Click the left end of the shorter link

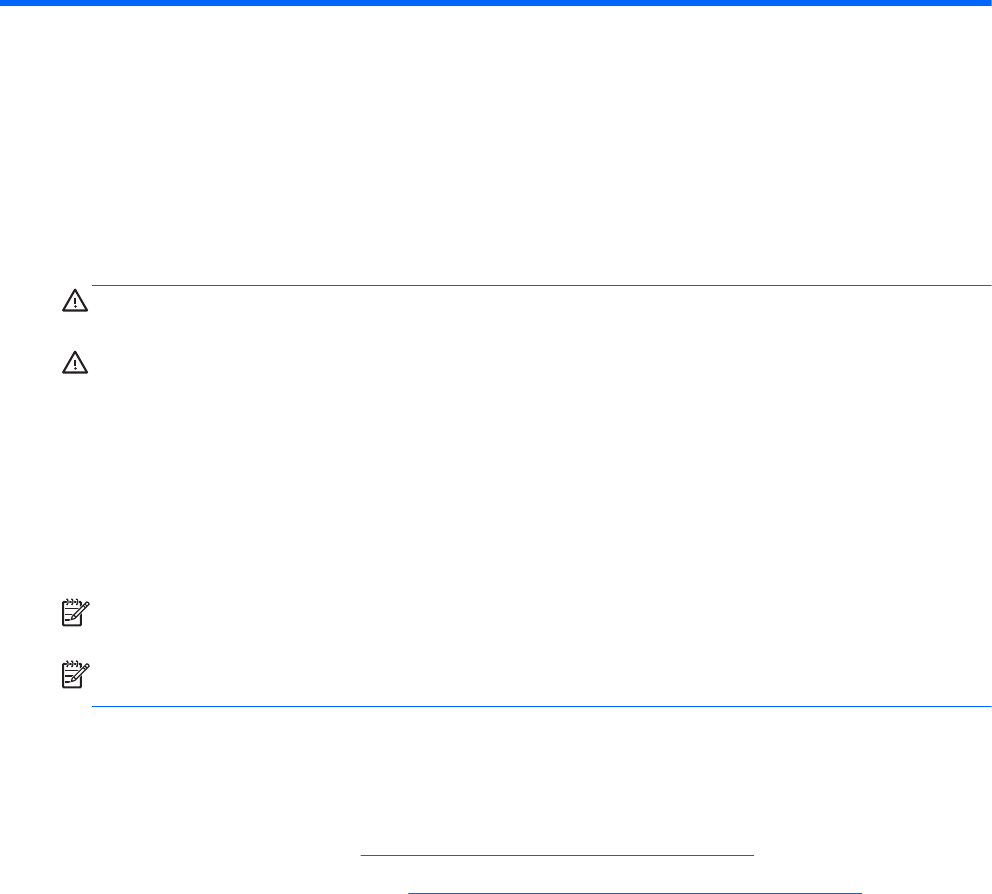(x=364, y=827)
